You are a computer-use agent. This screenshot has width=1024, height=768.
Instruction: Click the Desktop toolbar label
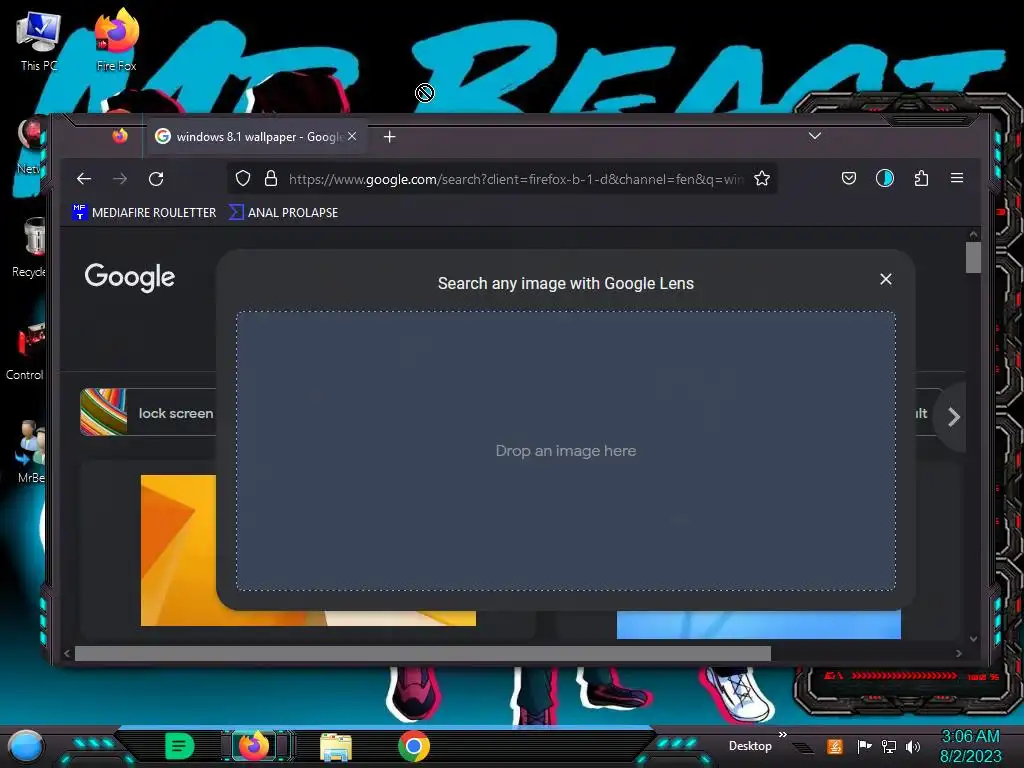750,746
